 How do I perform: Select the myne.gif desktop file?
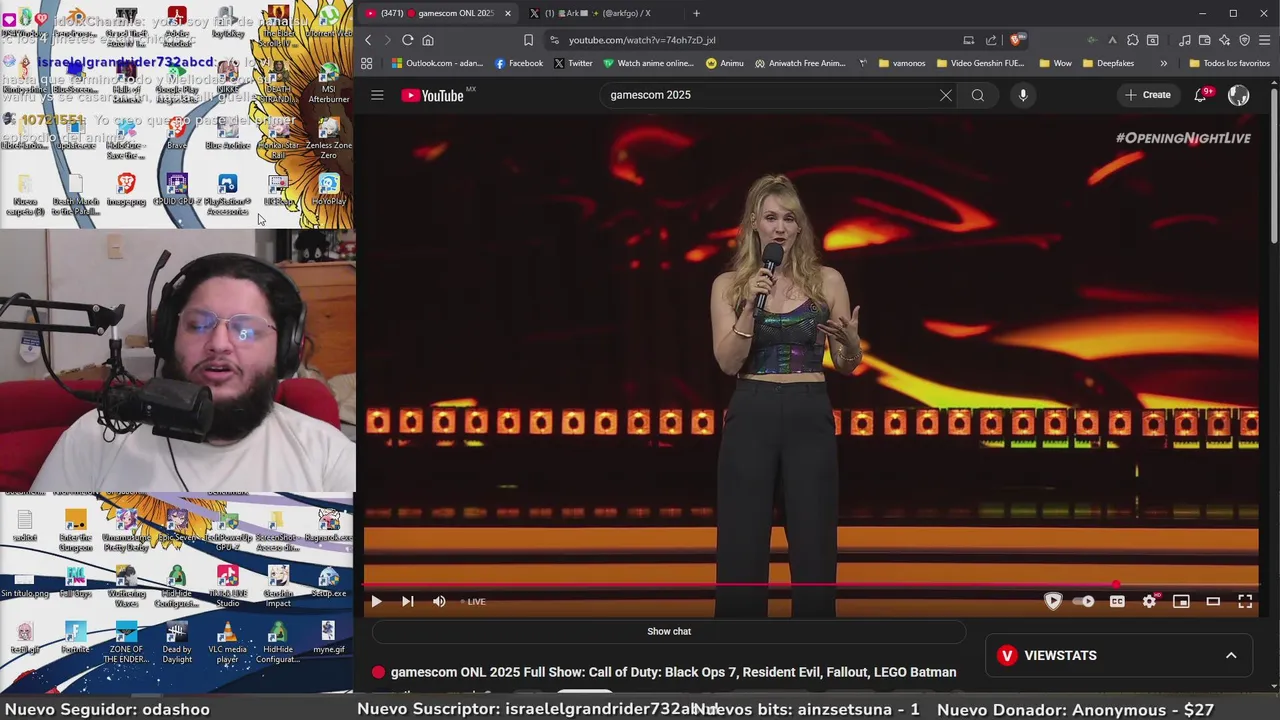pyautogui.click(x=328, y=638)
